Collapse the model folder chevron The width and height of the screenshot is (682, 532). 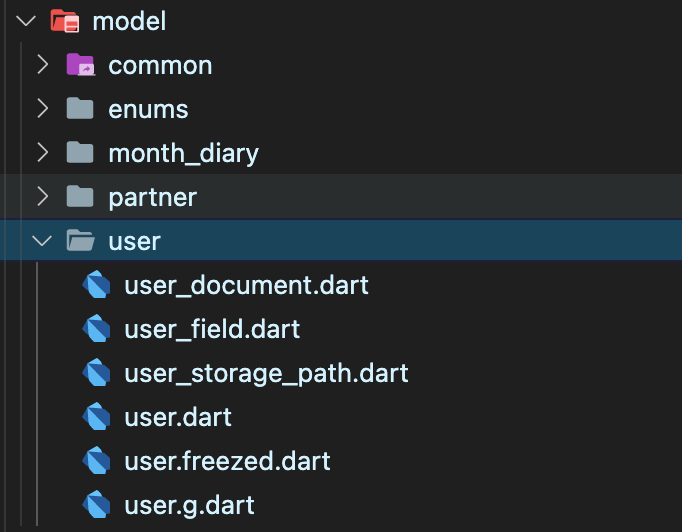(x=26, y=21)
